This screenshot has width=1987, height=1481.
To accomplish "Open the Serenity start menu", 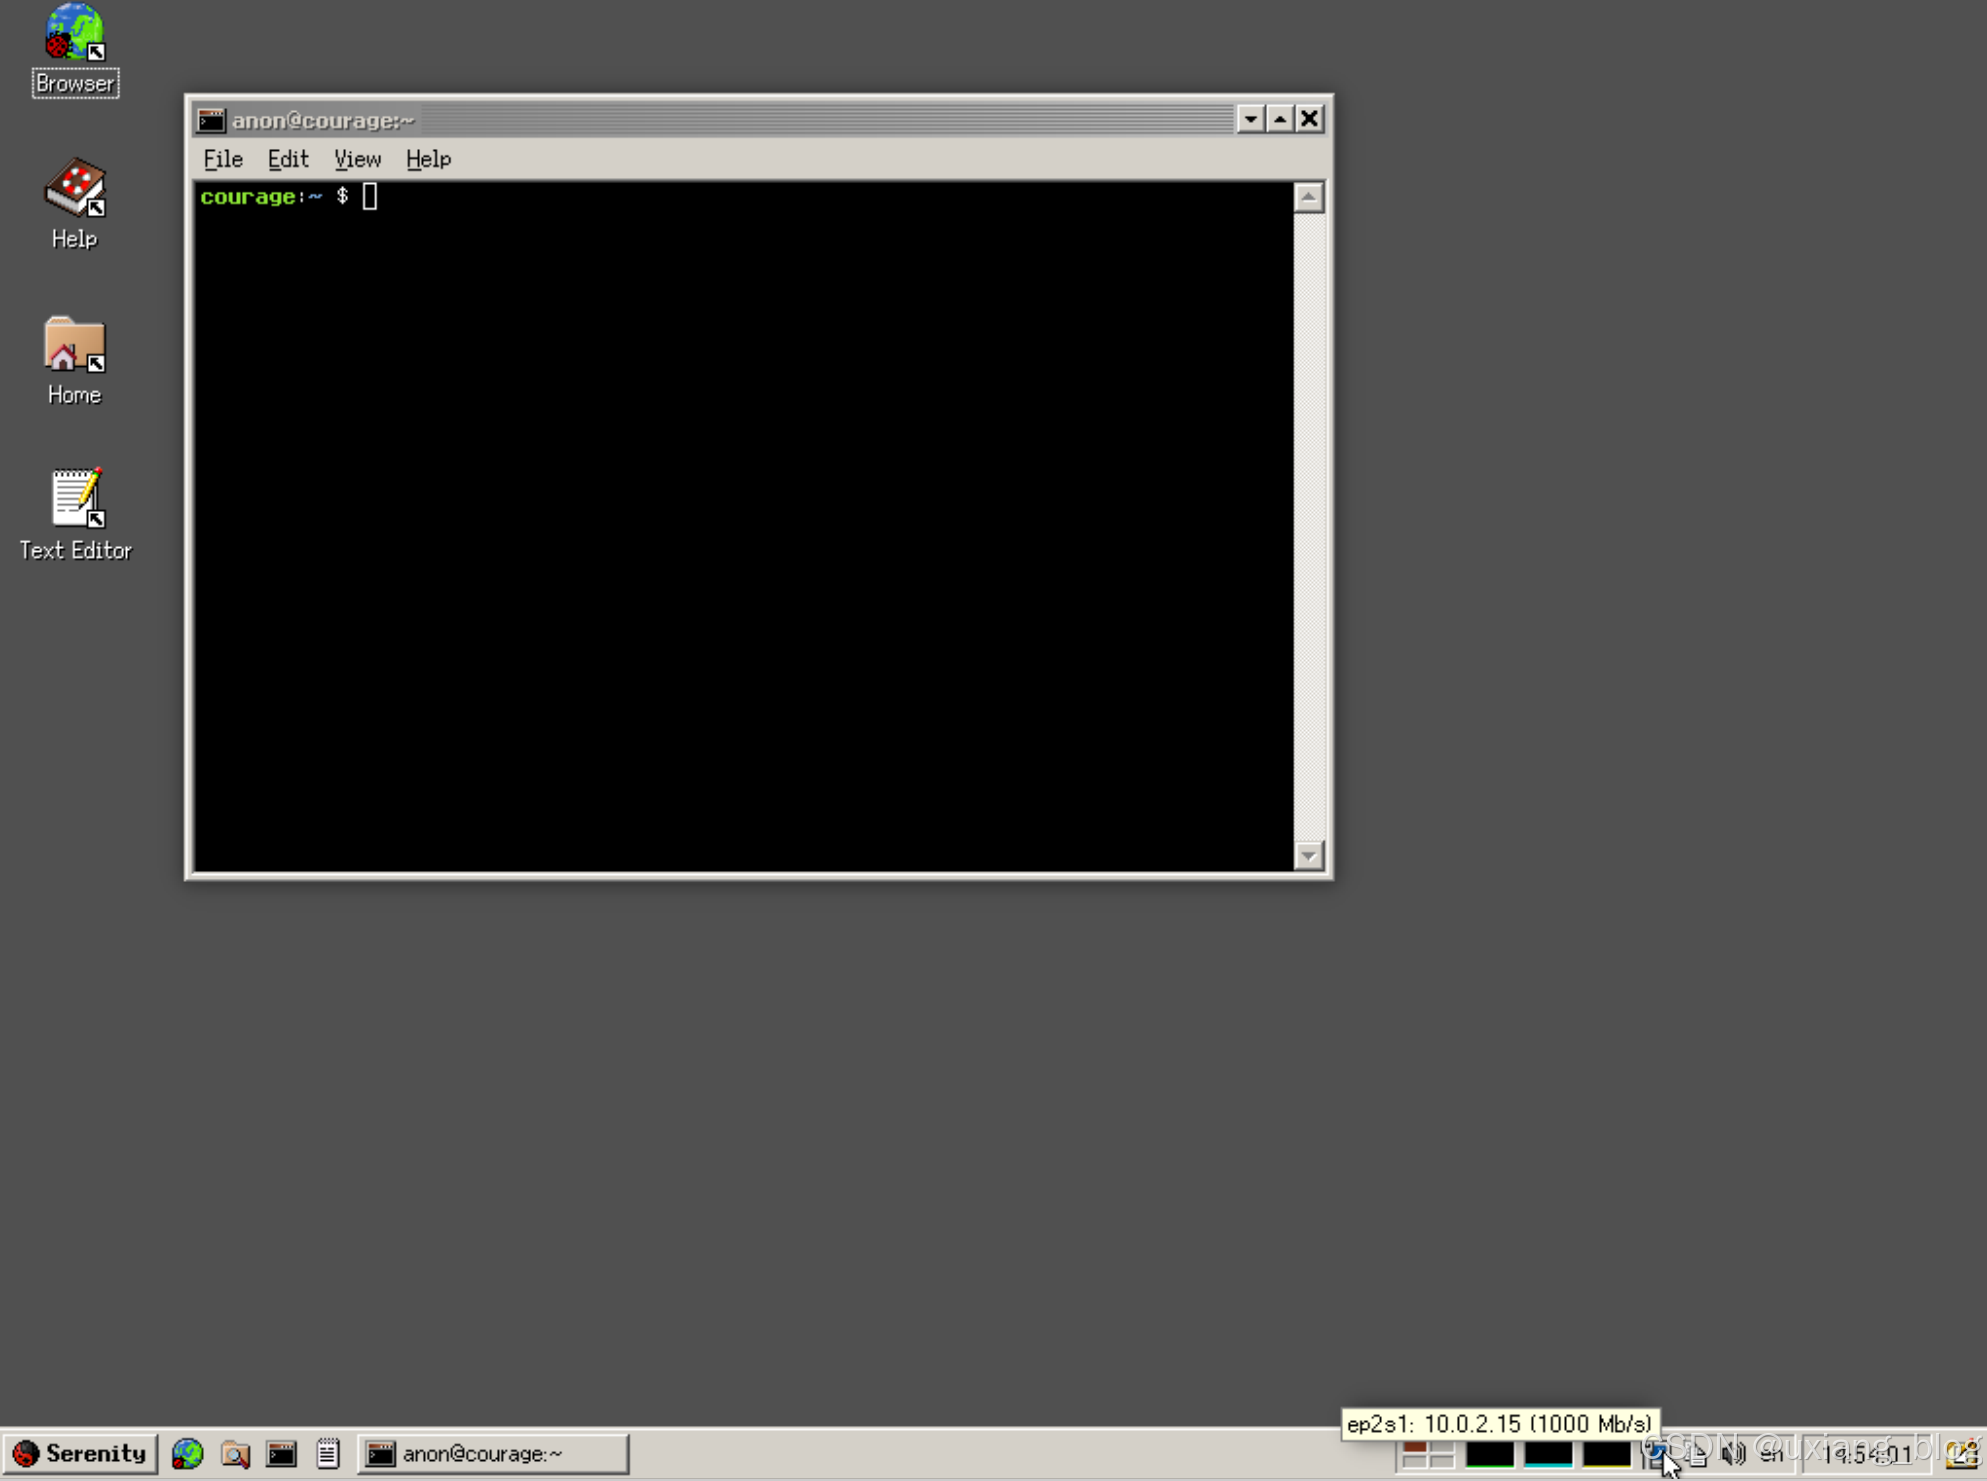I will [80, 1453].
